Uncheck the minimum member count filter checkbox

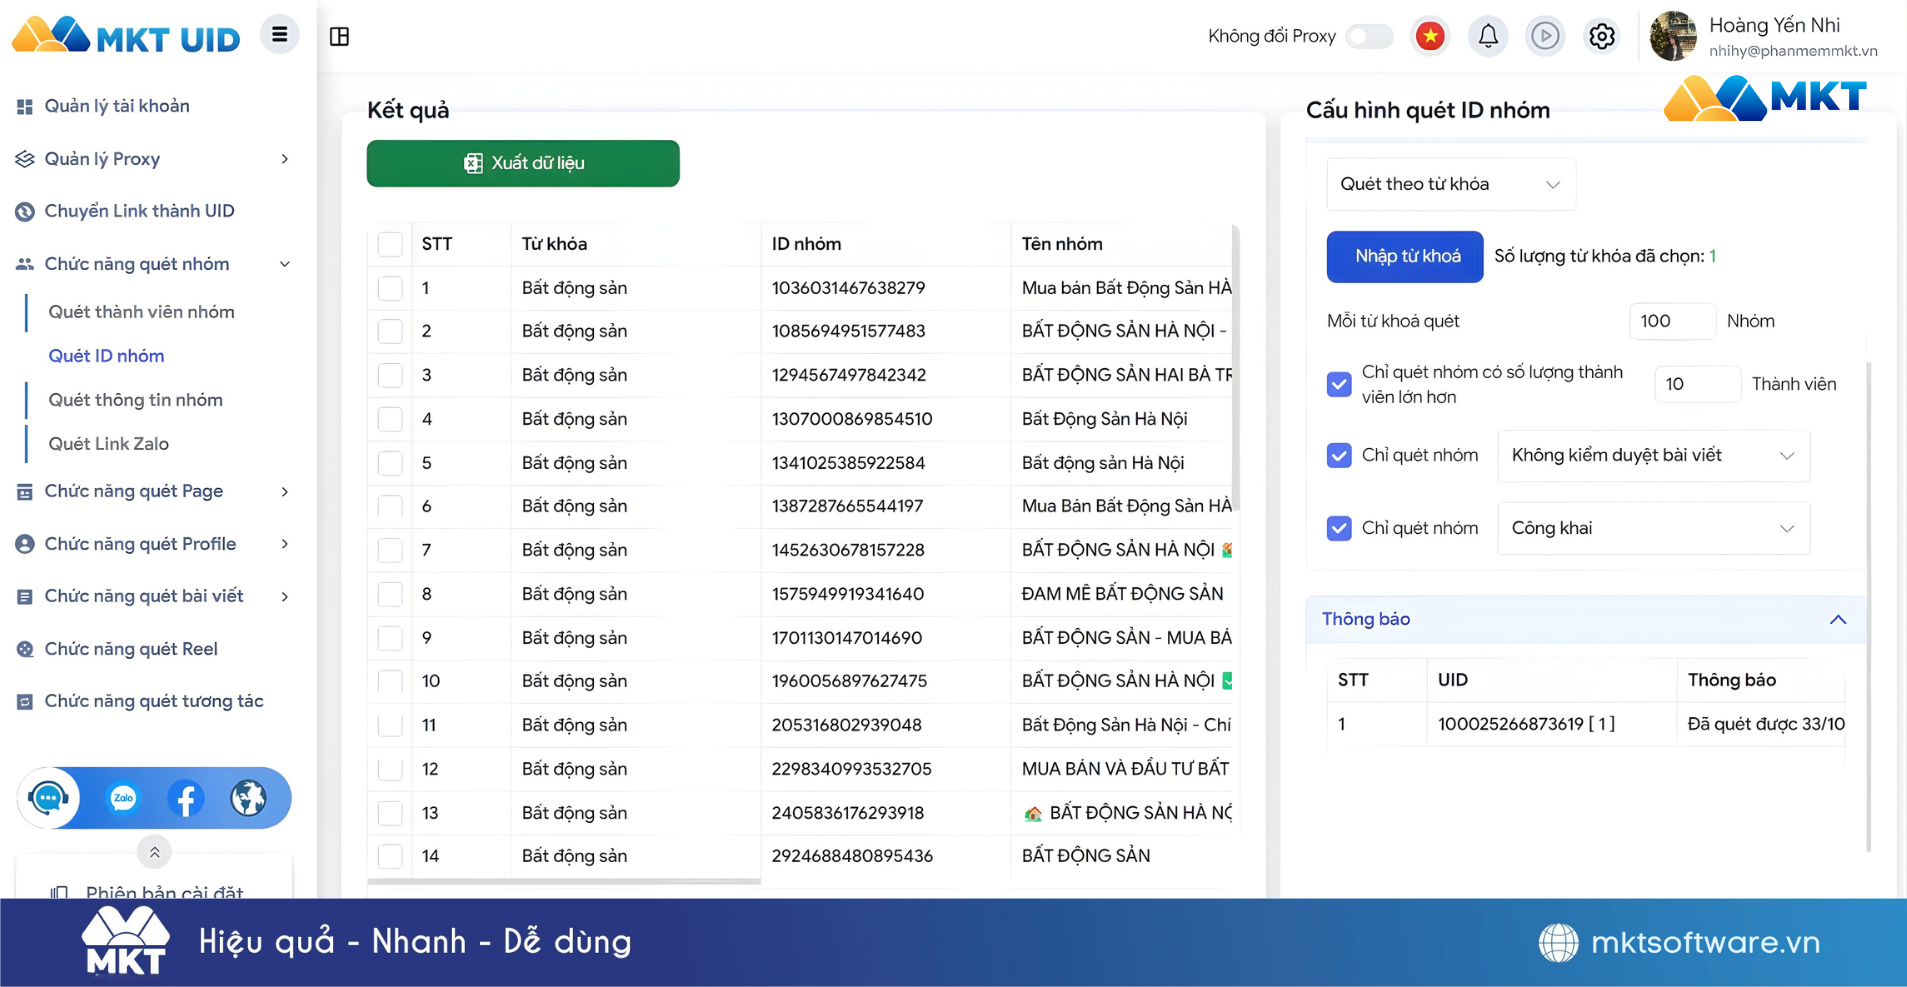(1339, 384)
